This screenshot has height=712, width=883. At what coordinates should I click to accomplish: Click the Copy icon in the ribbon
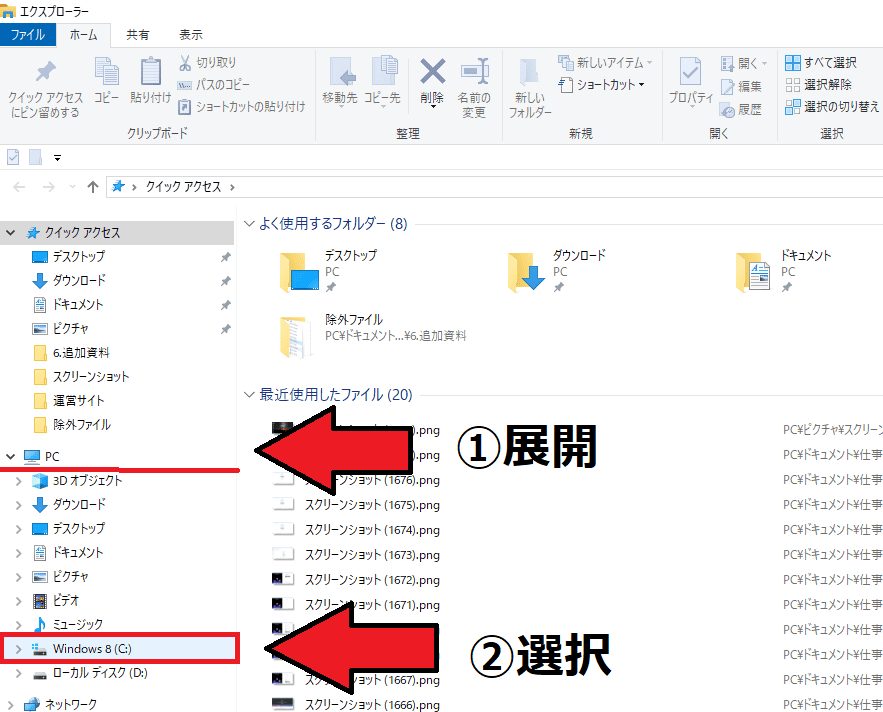coord(106,73)
